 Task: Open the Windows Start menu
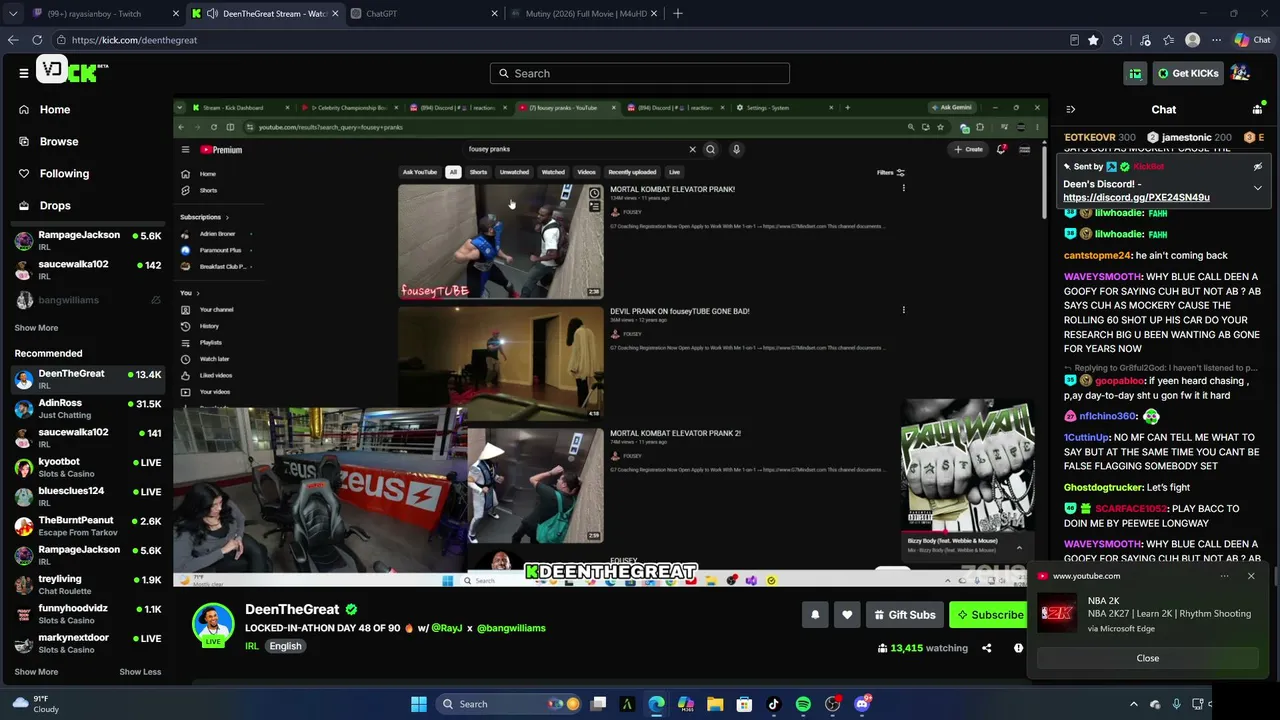coord(419,704)
